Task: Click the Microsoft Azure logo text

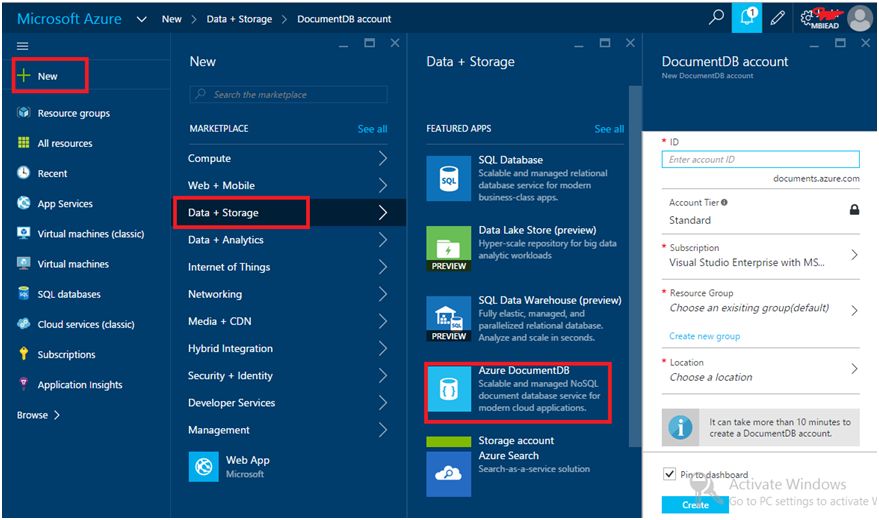Action: 69,18
